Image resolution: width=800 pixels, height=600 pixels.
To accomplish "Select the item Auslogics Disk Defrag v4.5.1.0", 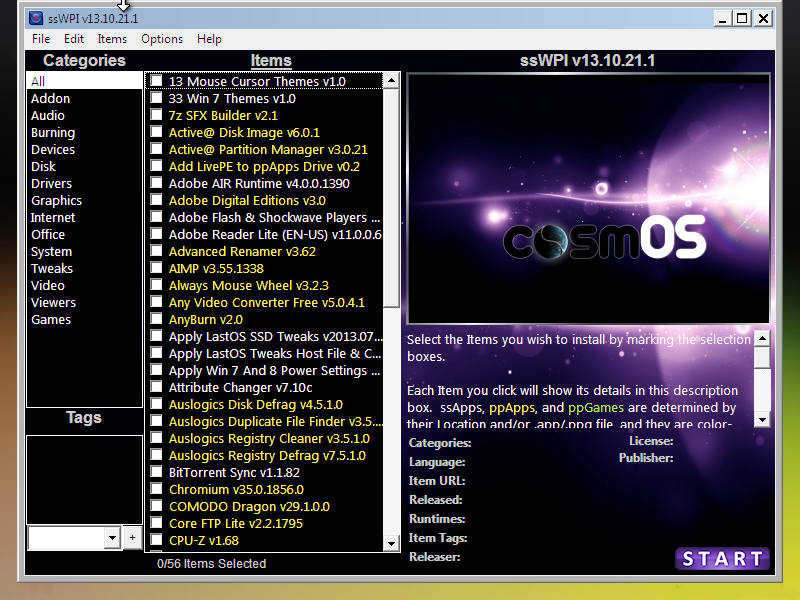I will [256, 405].
